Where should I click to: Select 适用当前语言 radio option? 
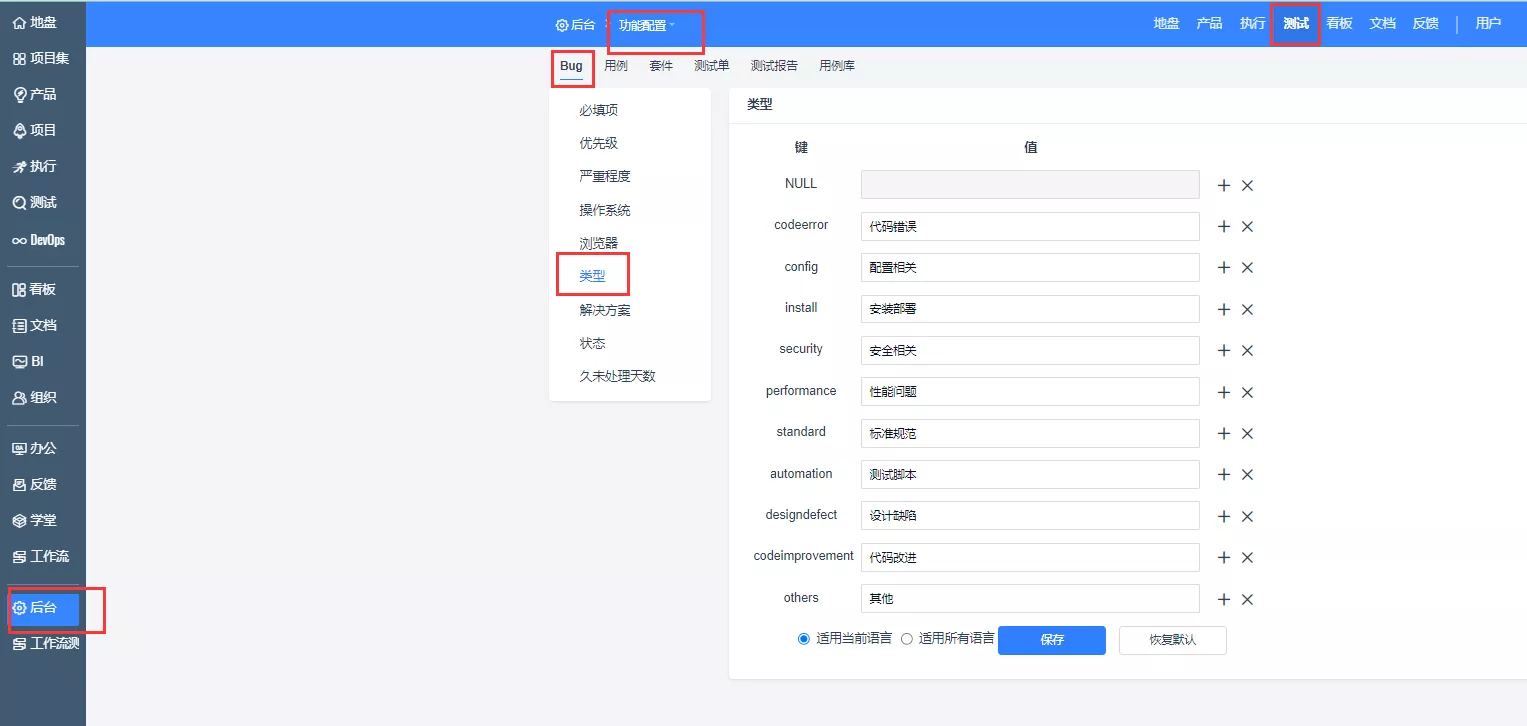point(803,639)
